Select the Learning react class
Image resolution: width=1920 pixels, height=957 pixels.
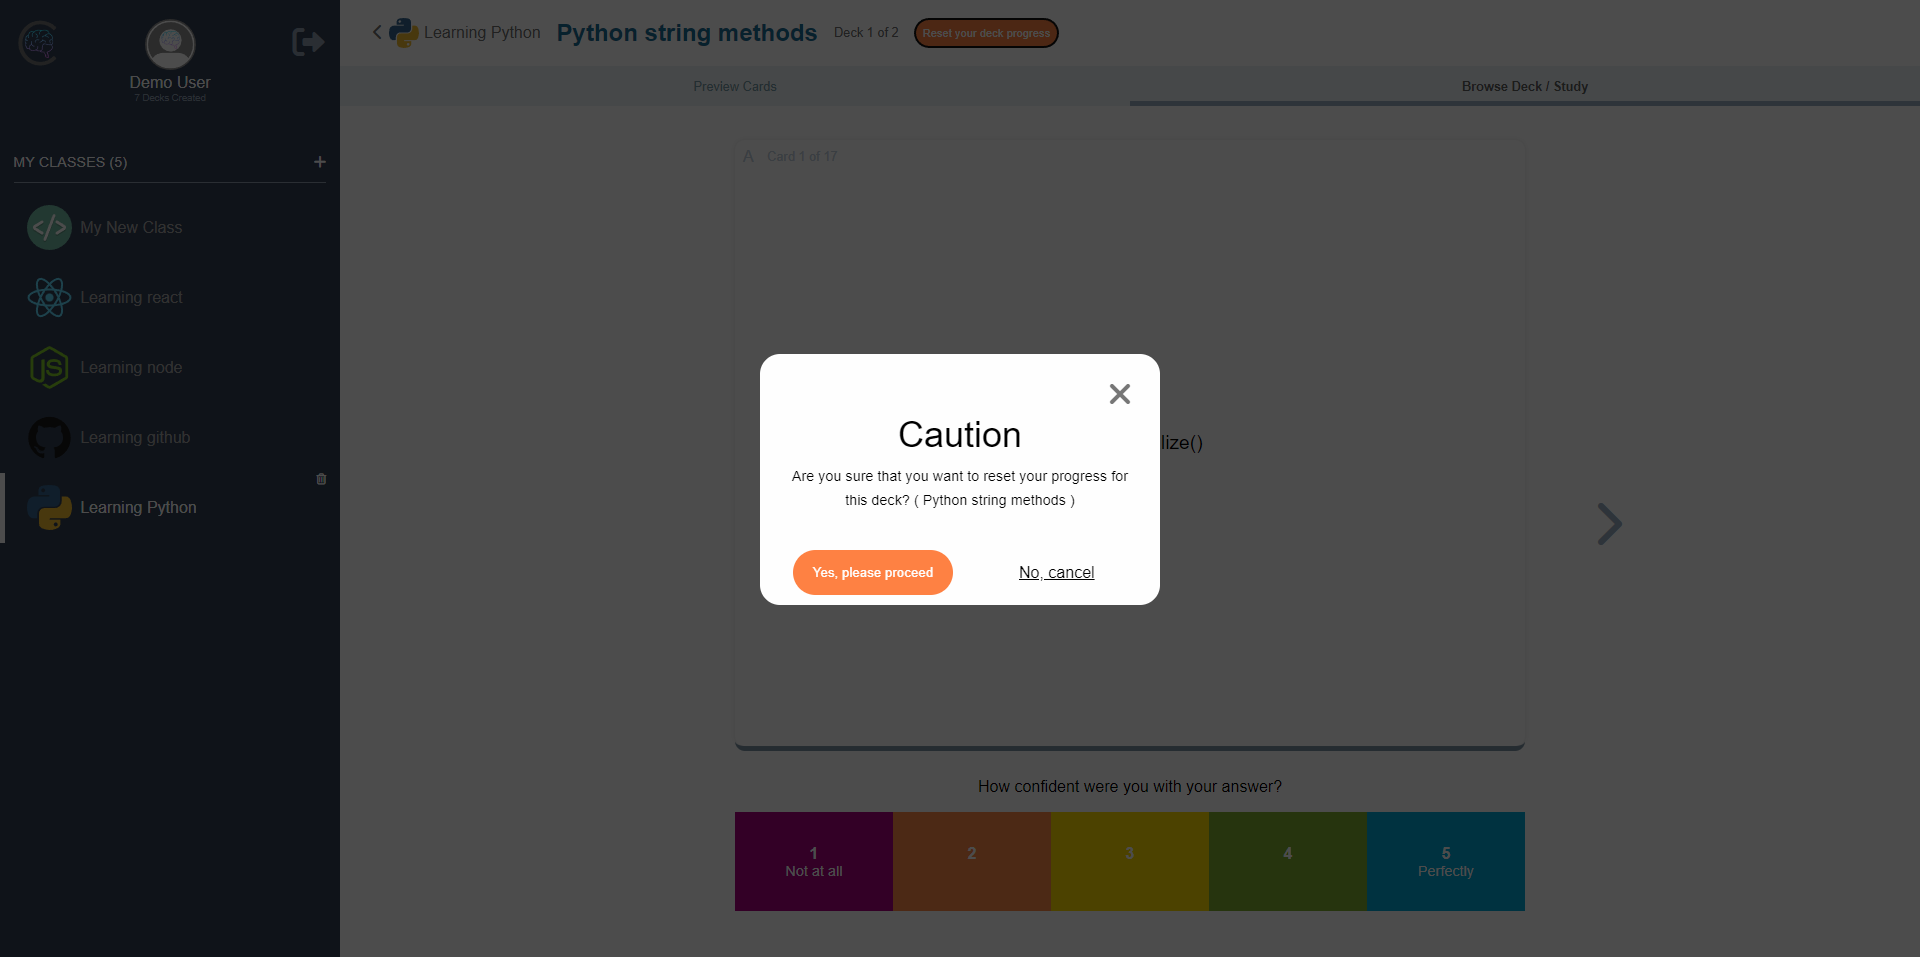click(x=131, y=297)
